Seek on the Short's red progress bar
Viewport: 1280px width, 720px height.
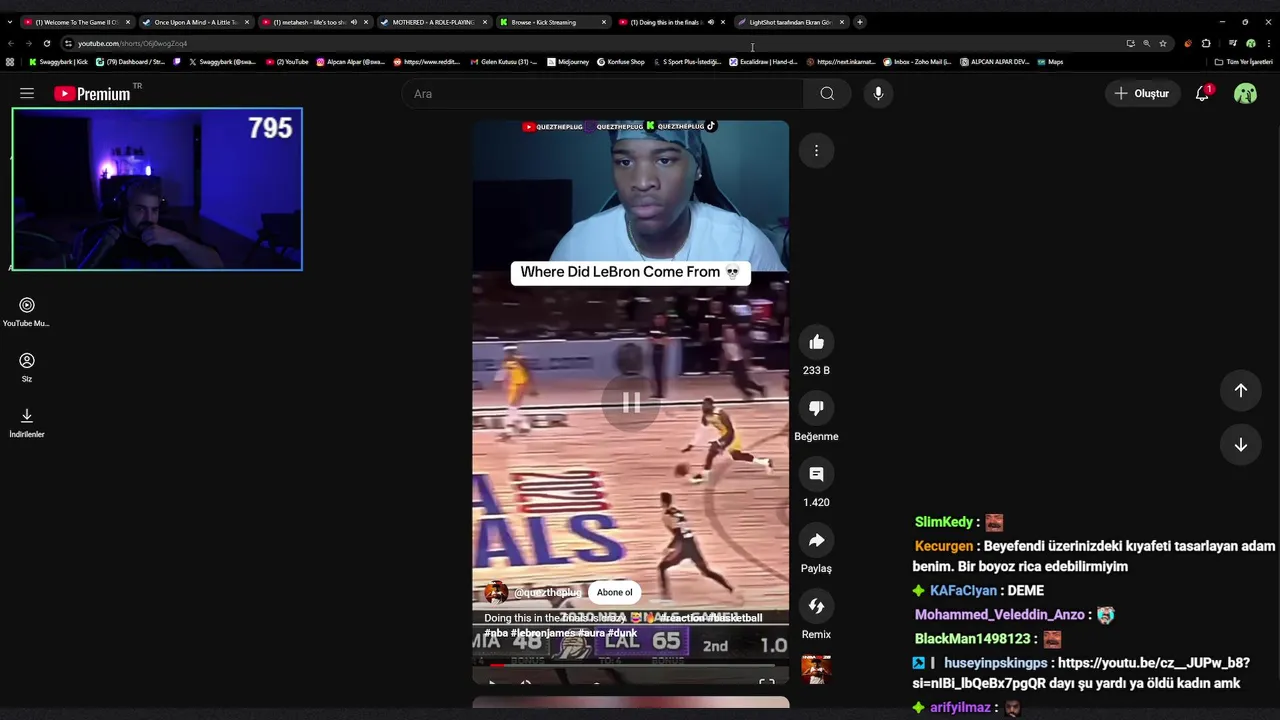pos(630,664)
